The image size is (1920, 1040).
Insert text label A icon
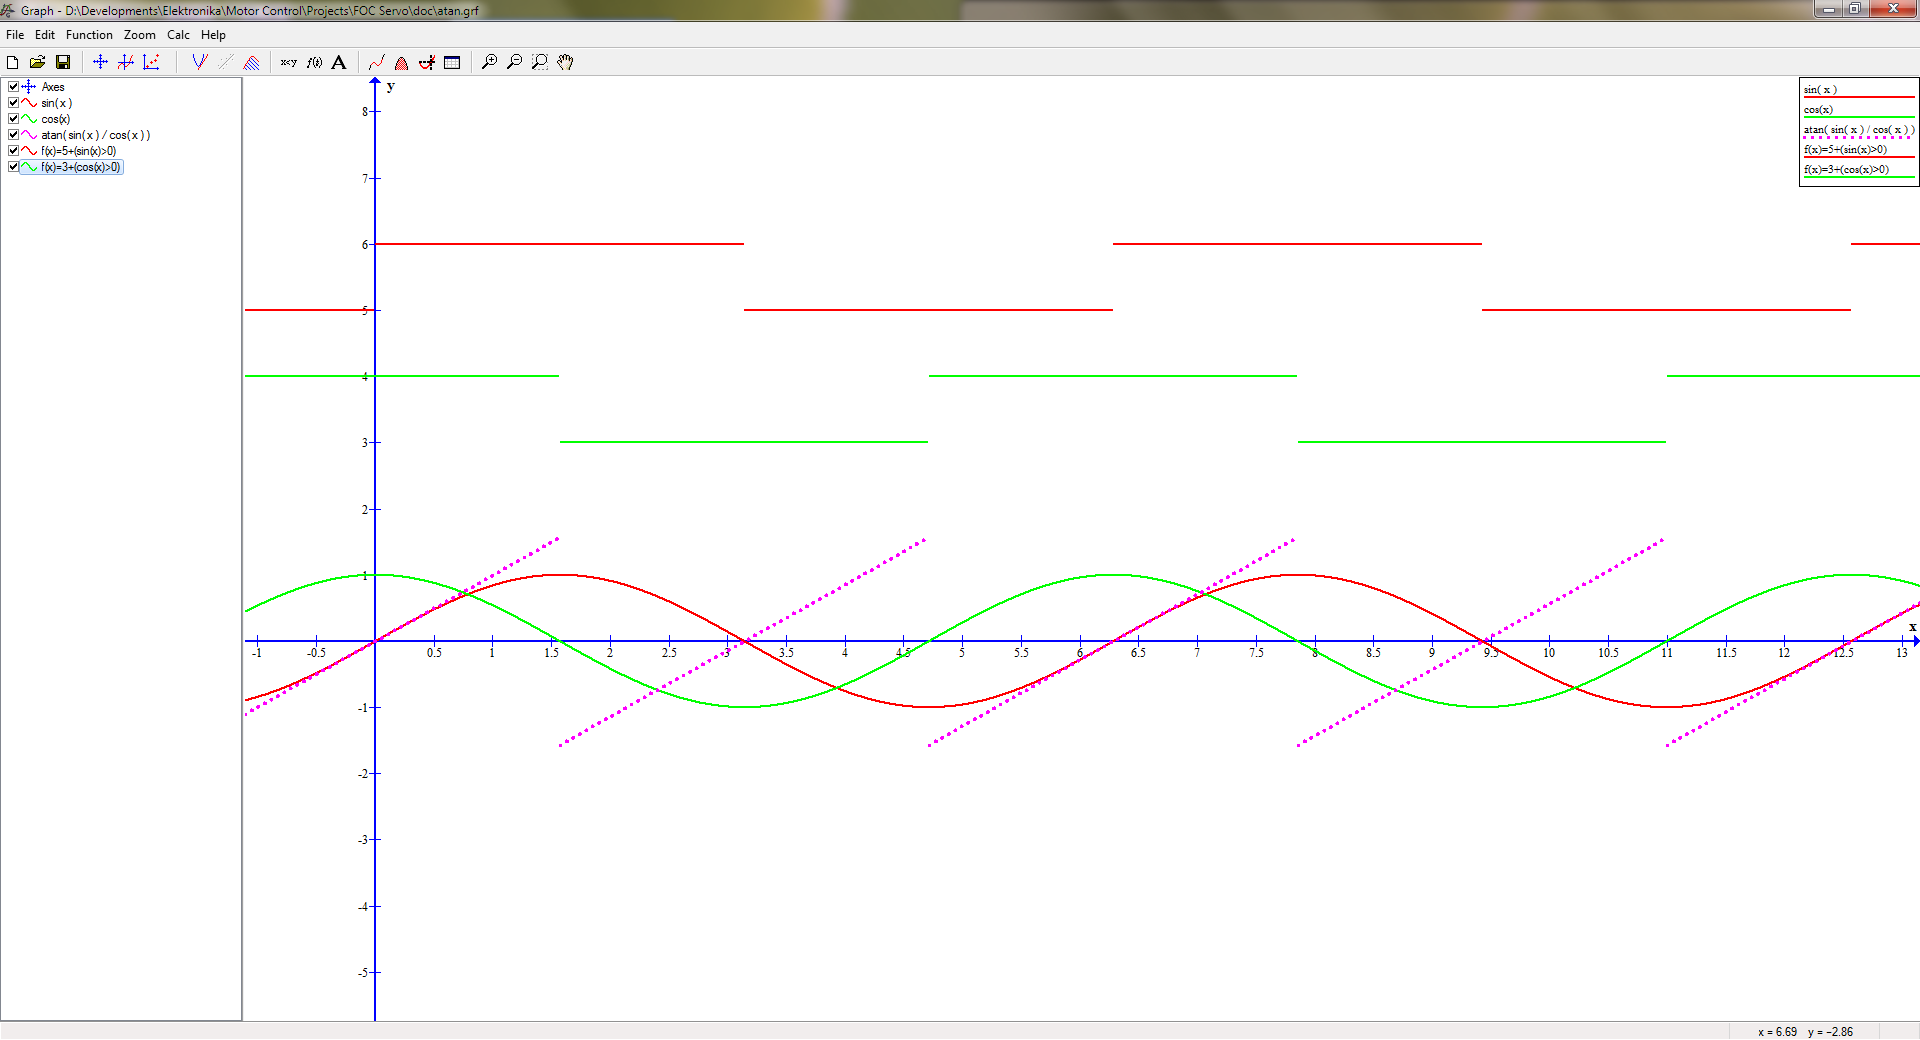coord(339,62)
